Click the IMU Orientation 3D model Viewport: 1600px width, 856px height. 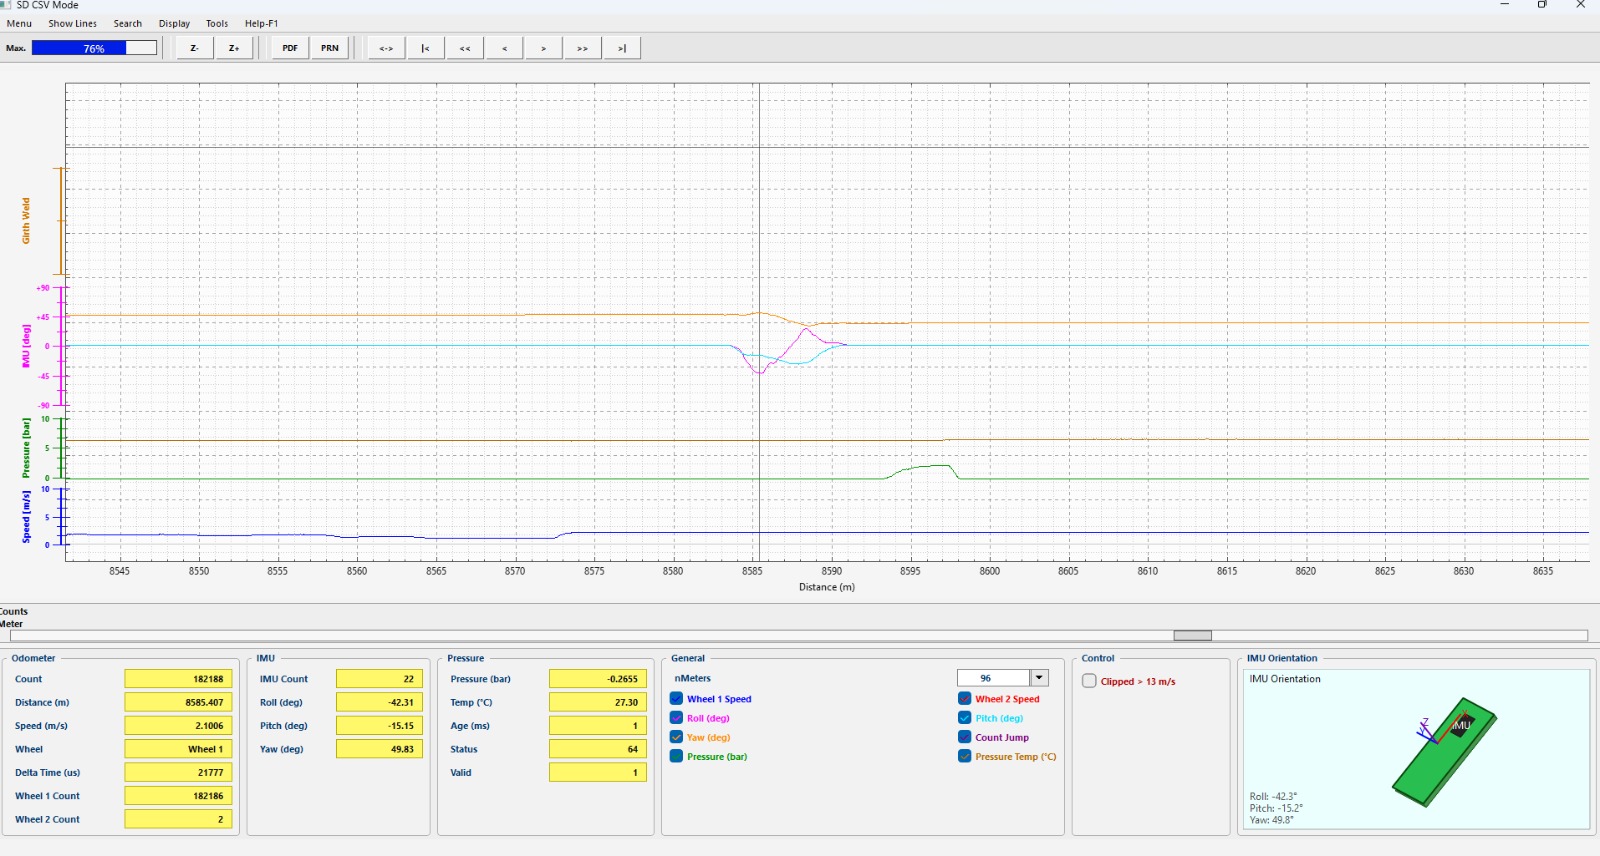1444,751
